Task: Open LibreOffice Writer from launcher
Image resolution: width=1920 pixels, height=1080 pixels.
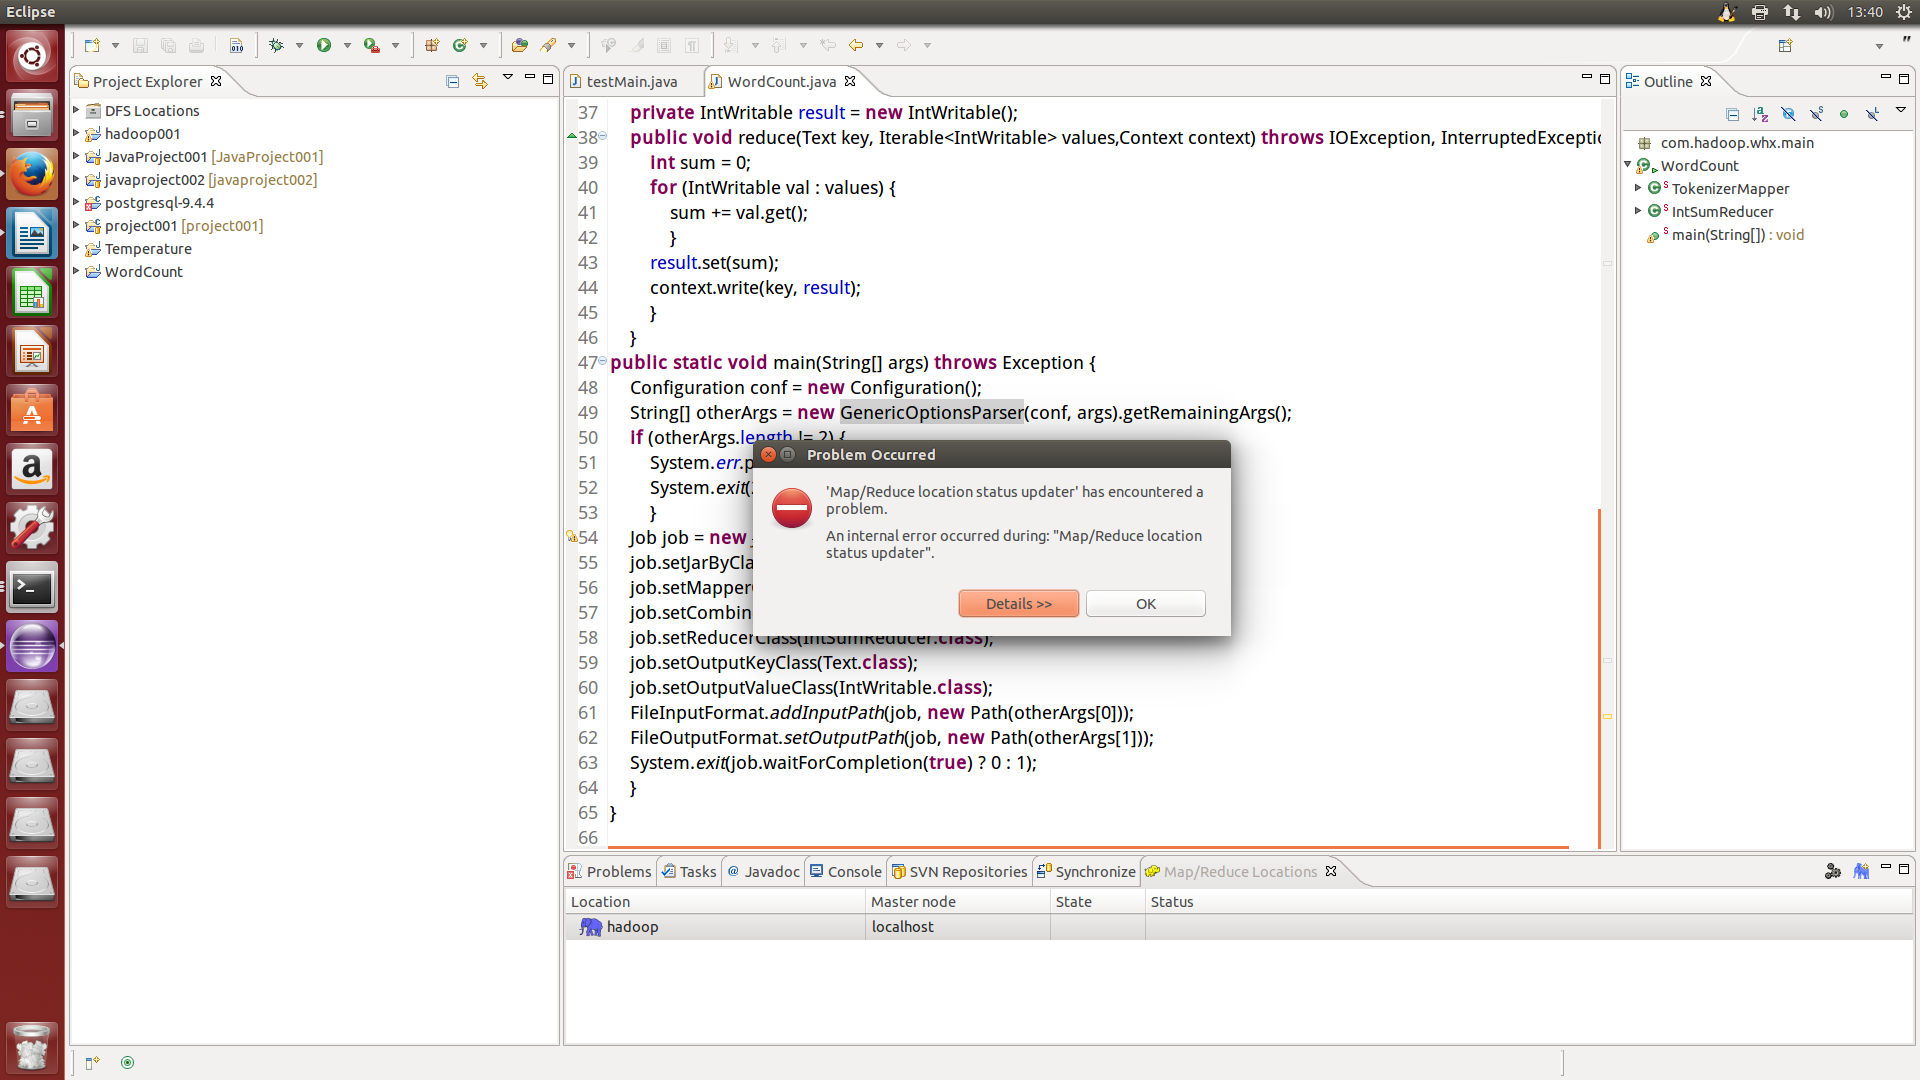Action: (x=32, y=234)
